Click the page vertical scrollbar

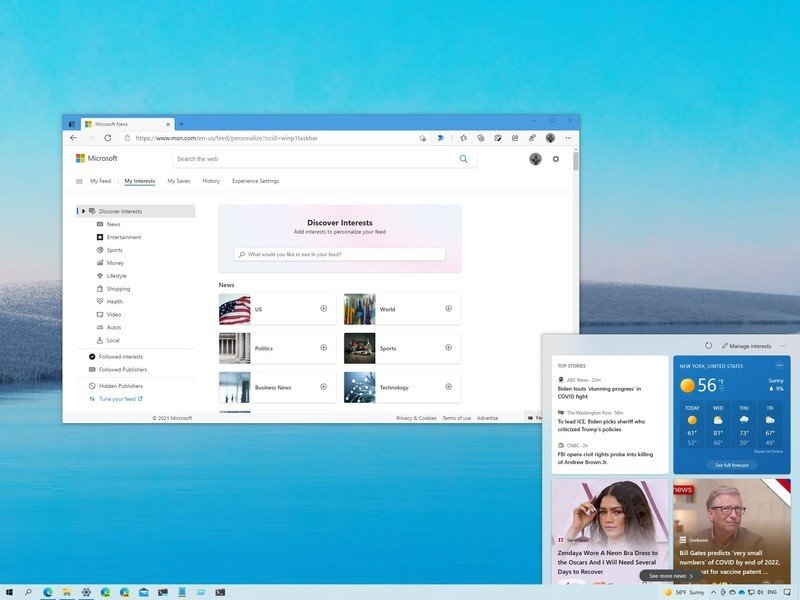576,160
